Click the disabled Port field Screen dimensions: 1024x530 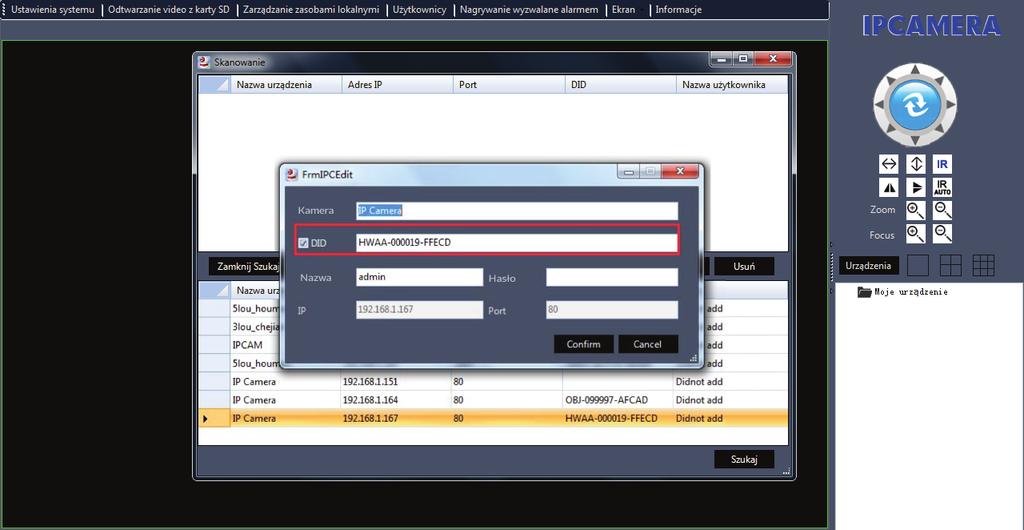click(x=612, y=310)
